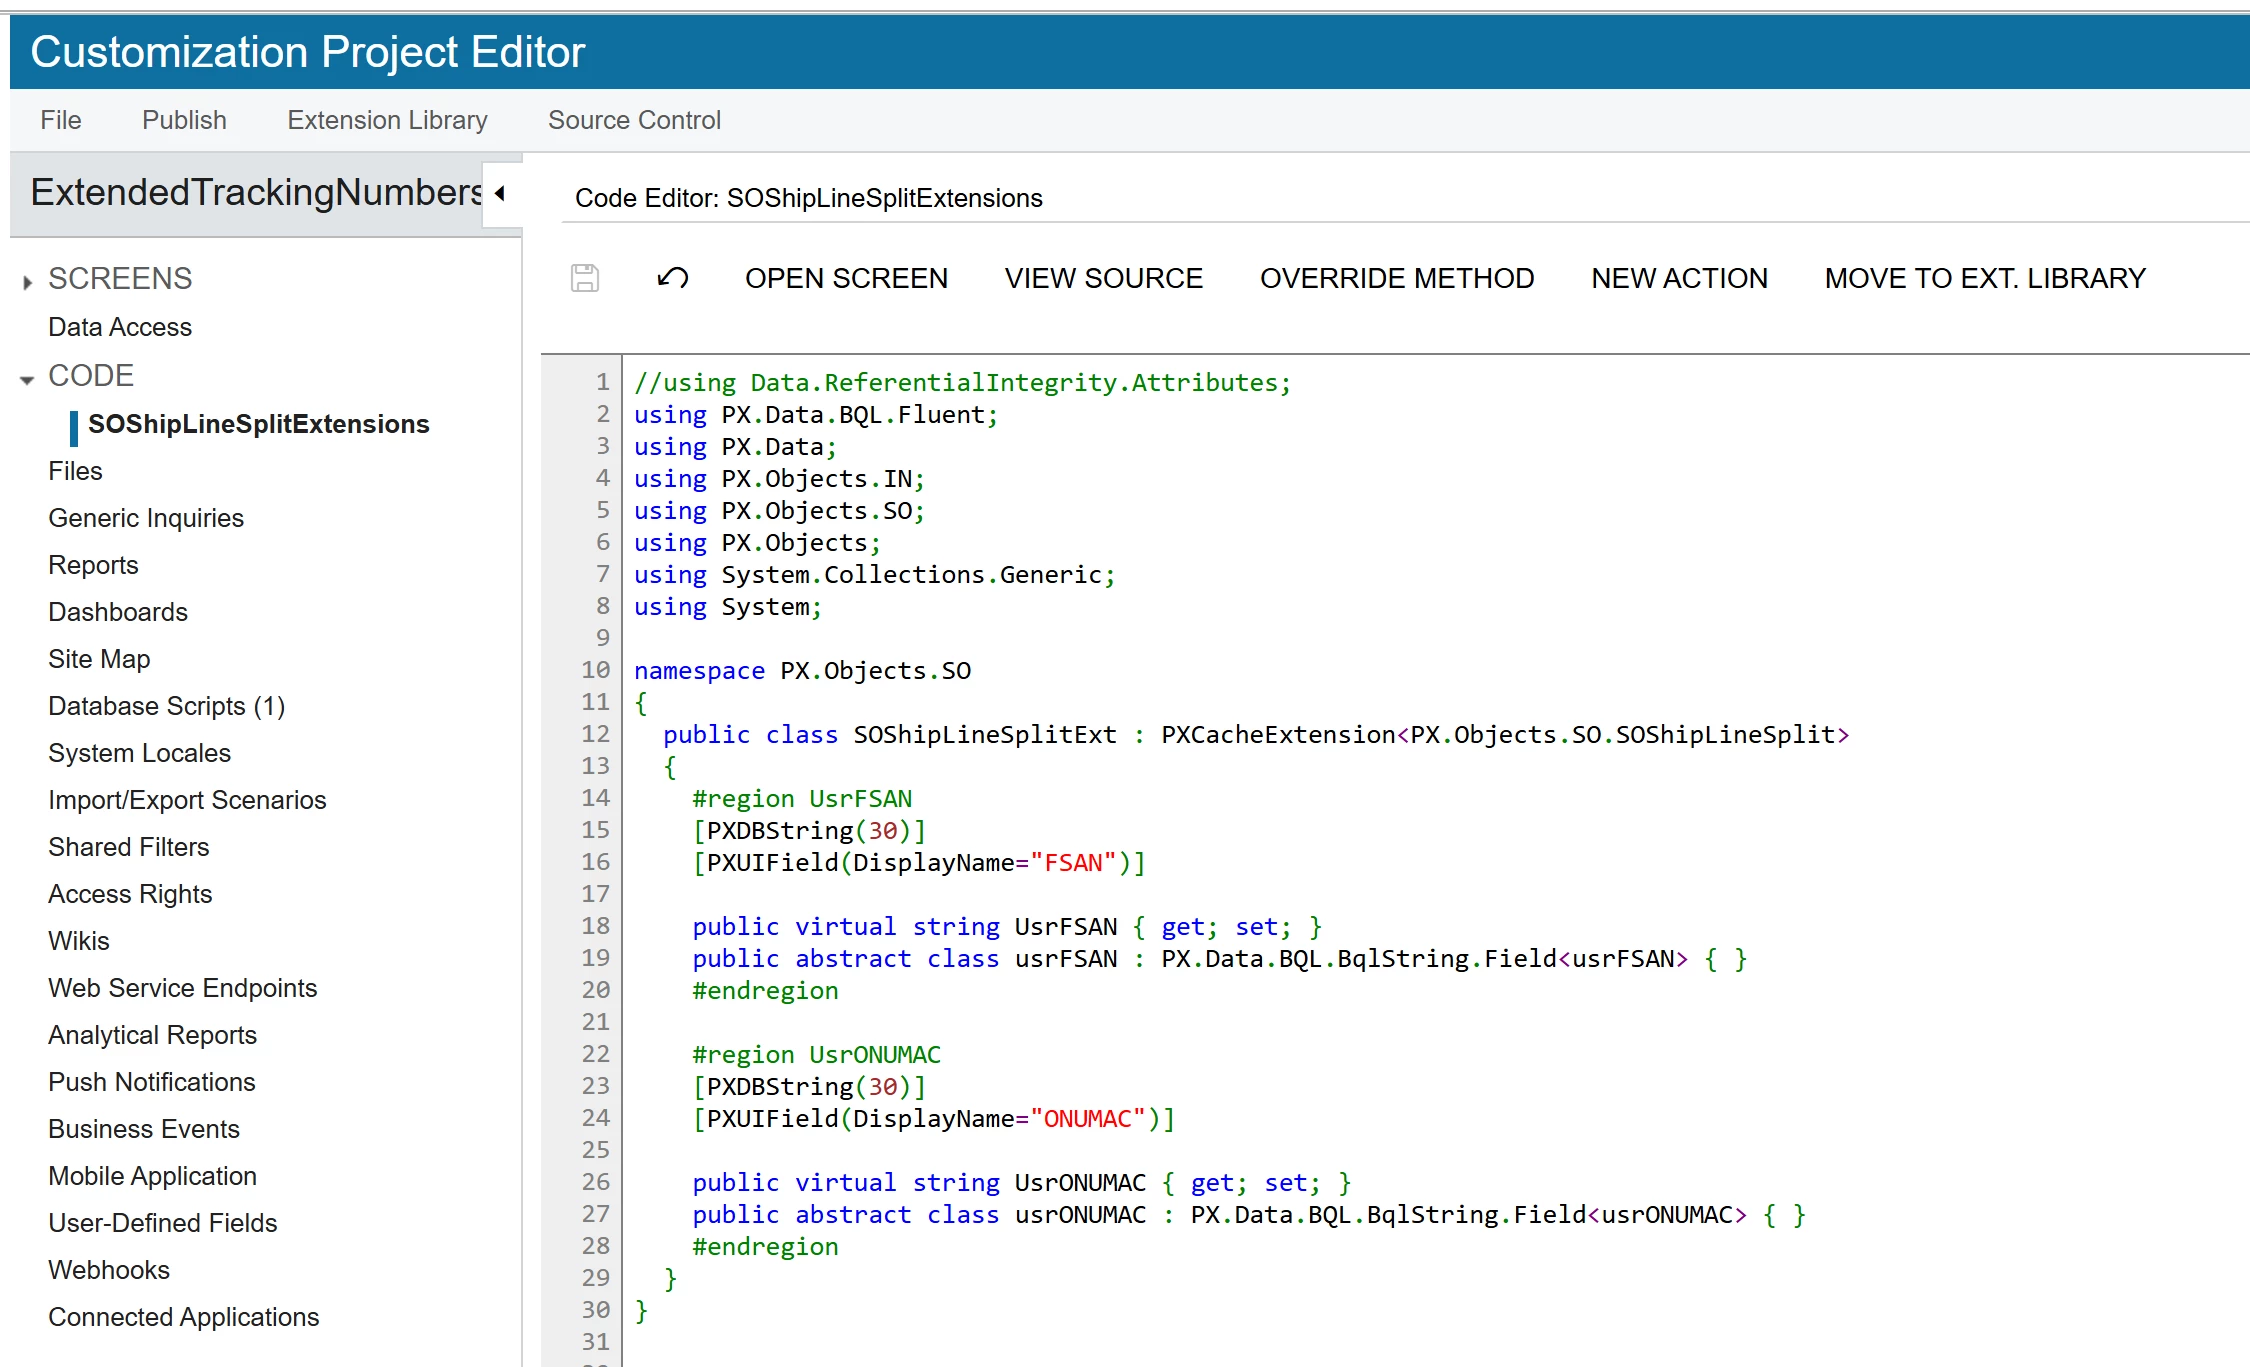Viewport: 2250px width, 1367px height.
Task: Open User-Defined Fields section
Action: 162,1223
